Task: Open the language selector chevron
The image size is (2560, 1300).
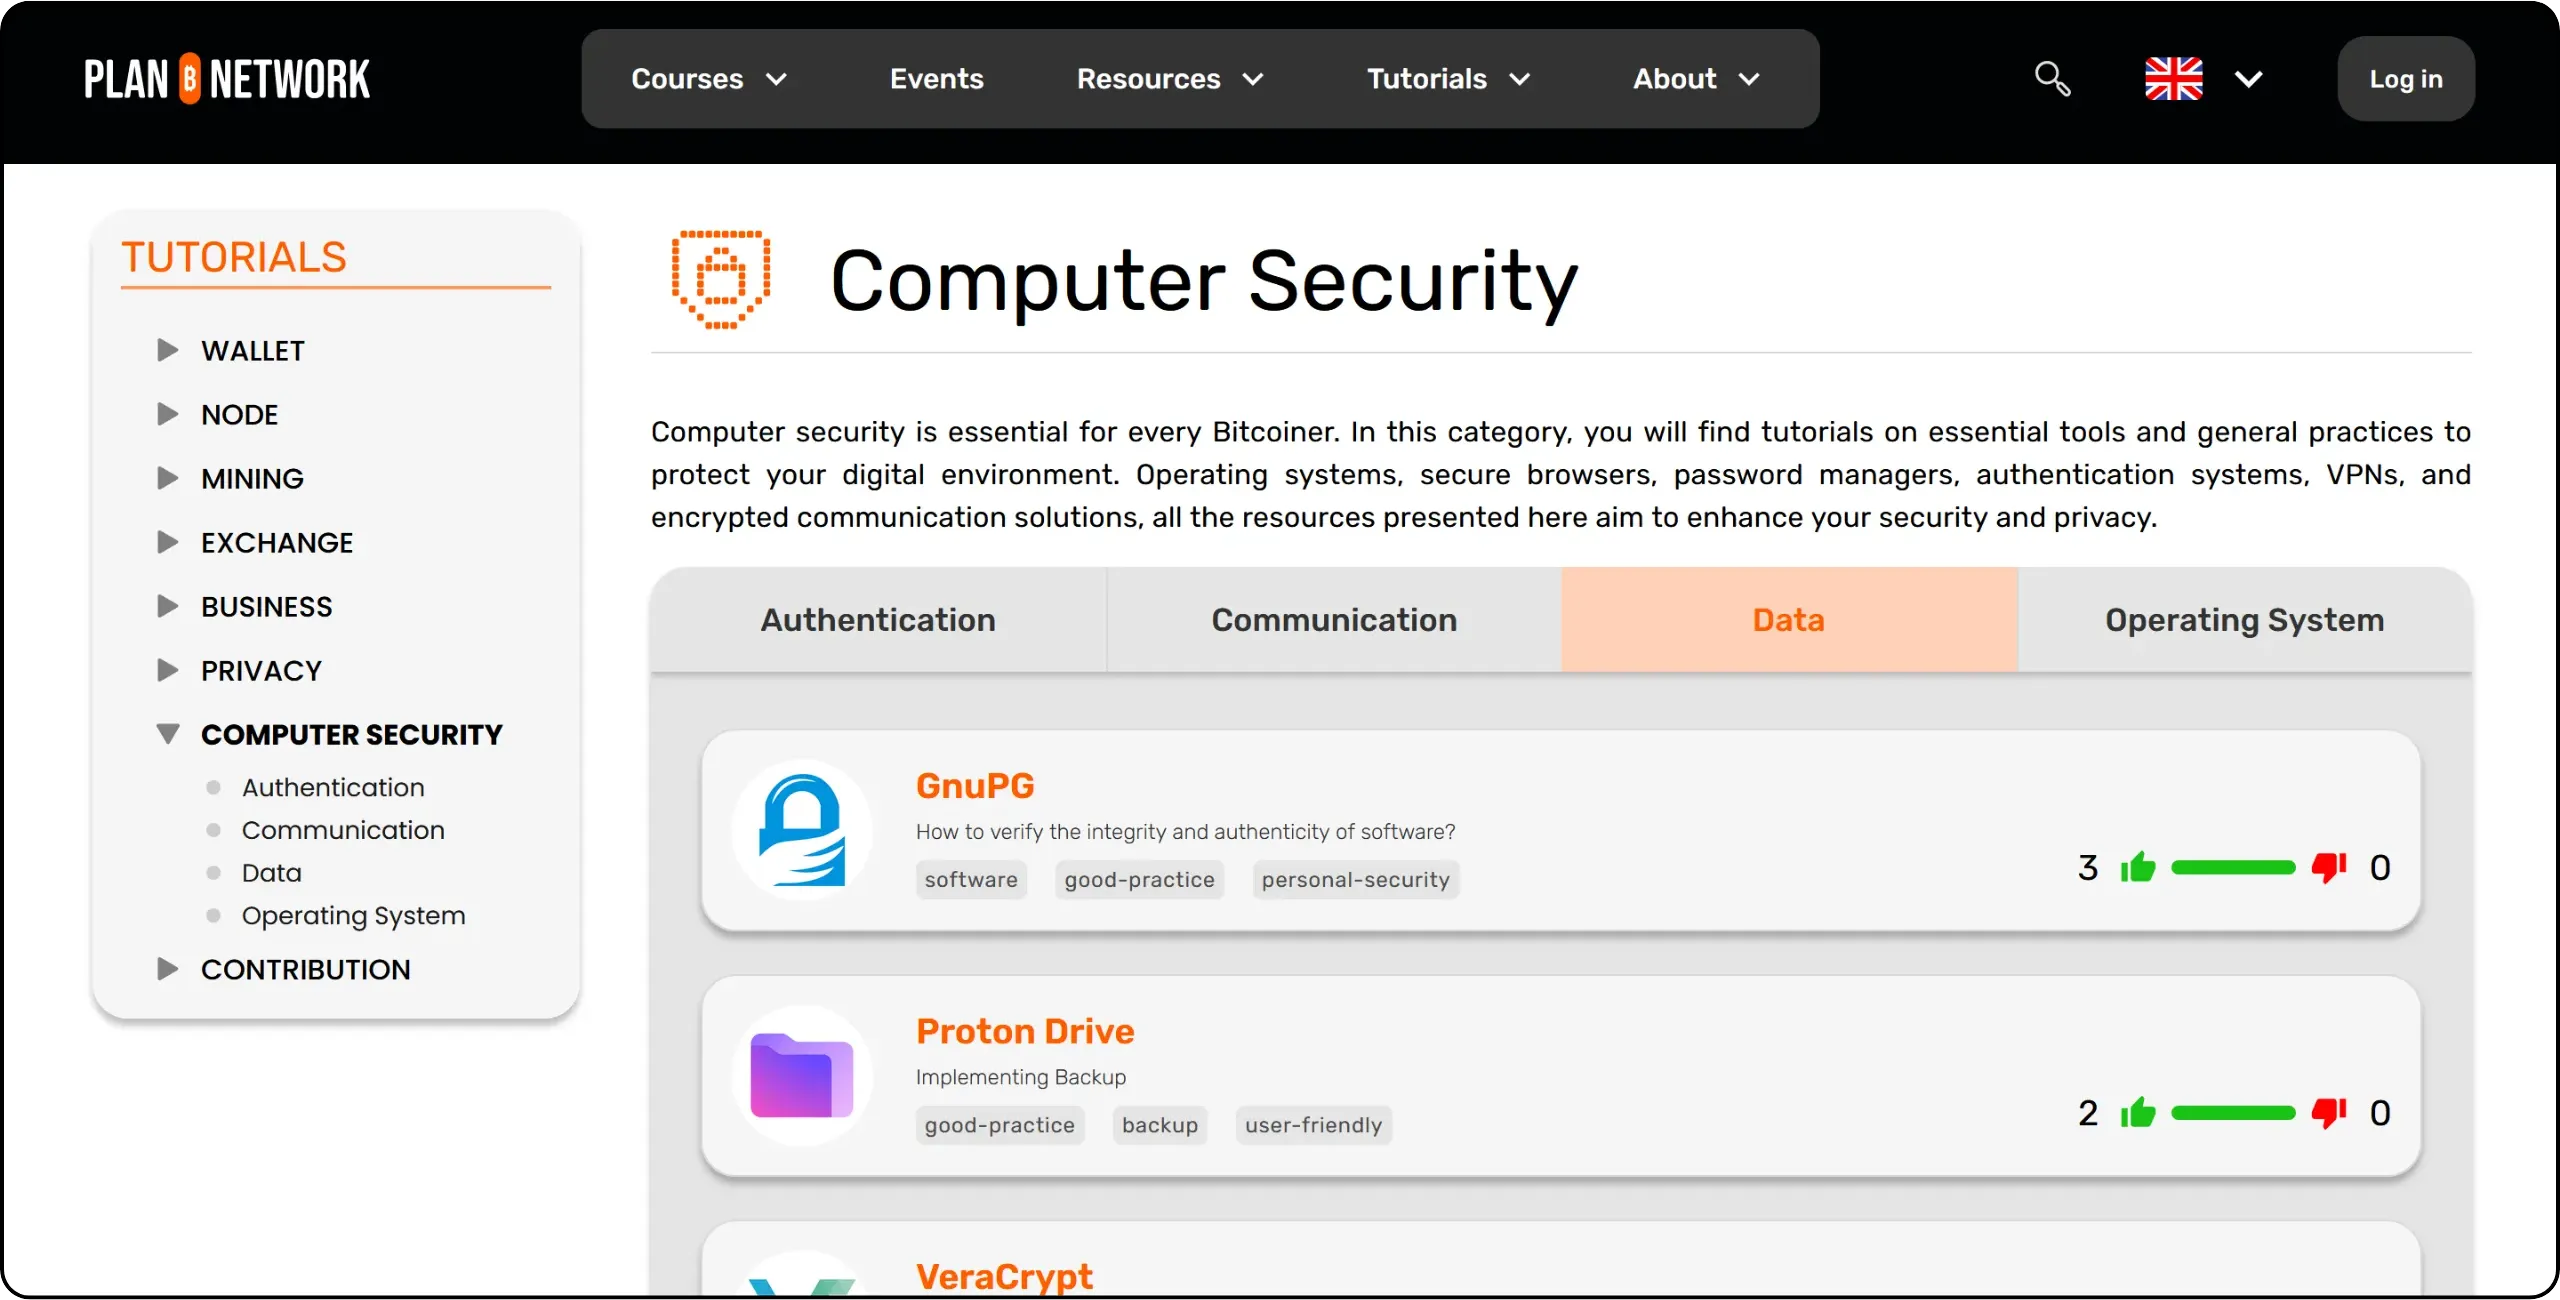Action: 2248,79
